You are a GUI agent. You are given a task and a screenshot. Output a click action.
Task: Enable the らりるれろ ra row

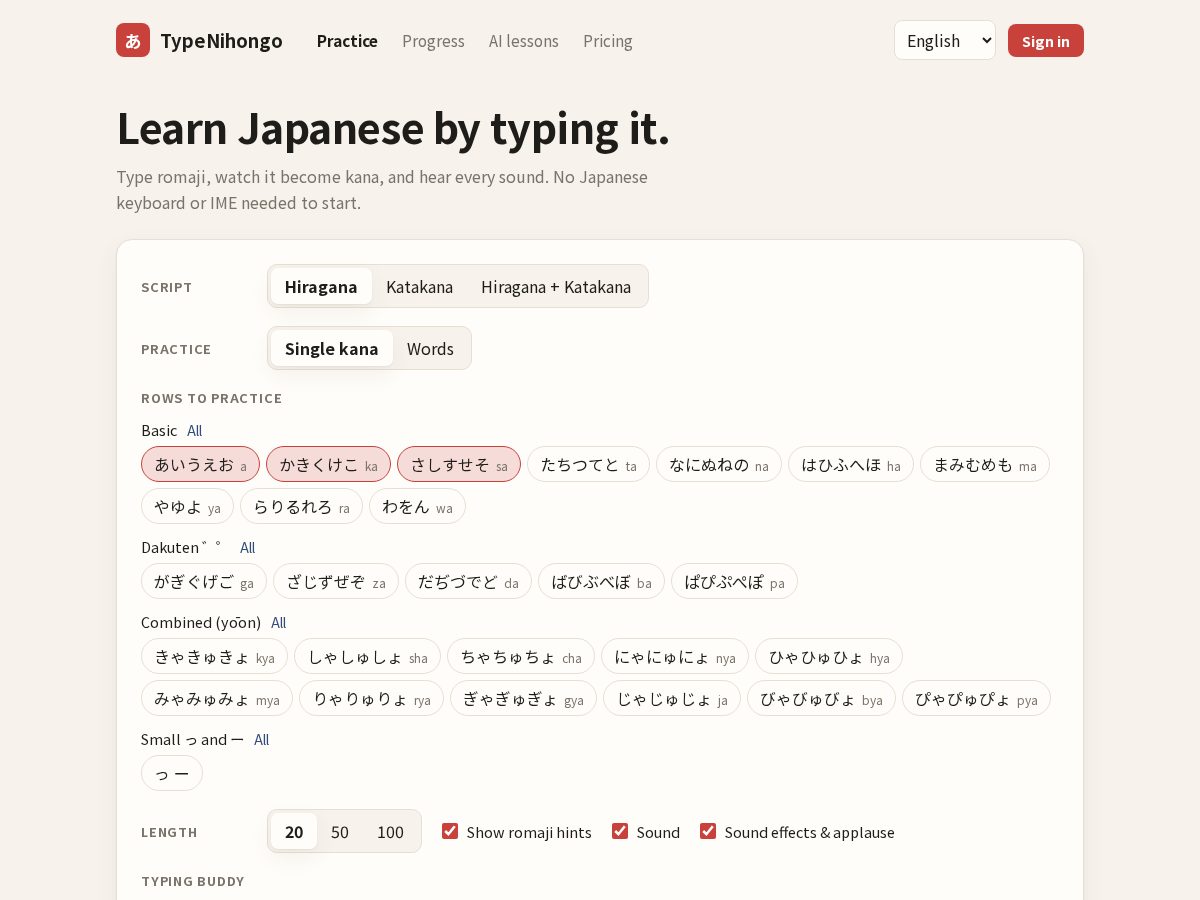(x=301, y=506)
